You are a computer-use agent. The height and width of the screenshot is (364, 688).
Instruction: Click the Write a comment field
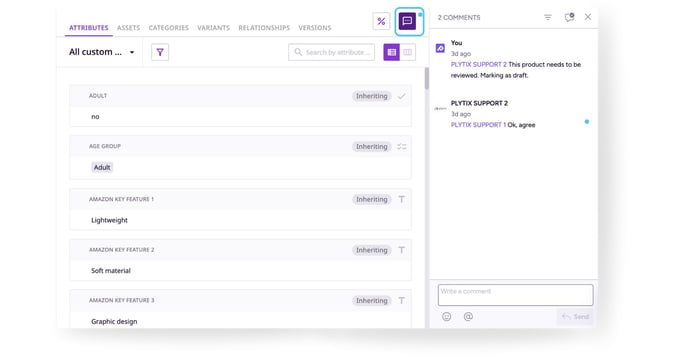click(x=516, y=295)
